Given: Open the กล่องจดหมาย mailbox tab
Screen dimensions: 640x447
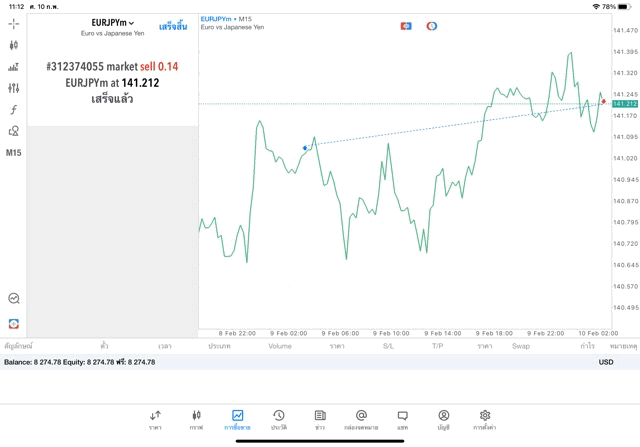Looking at the screenshot, I should click(361, 420).
